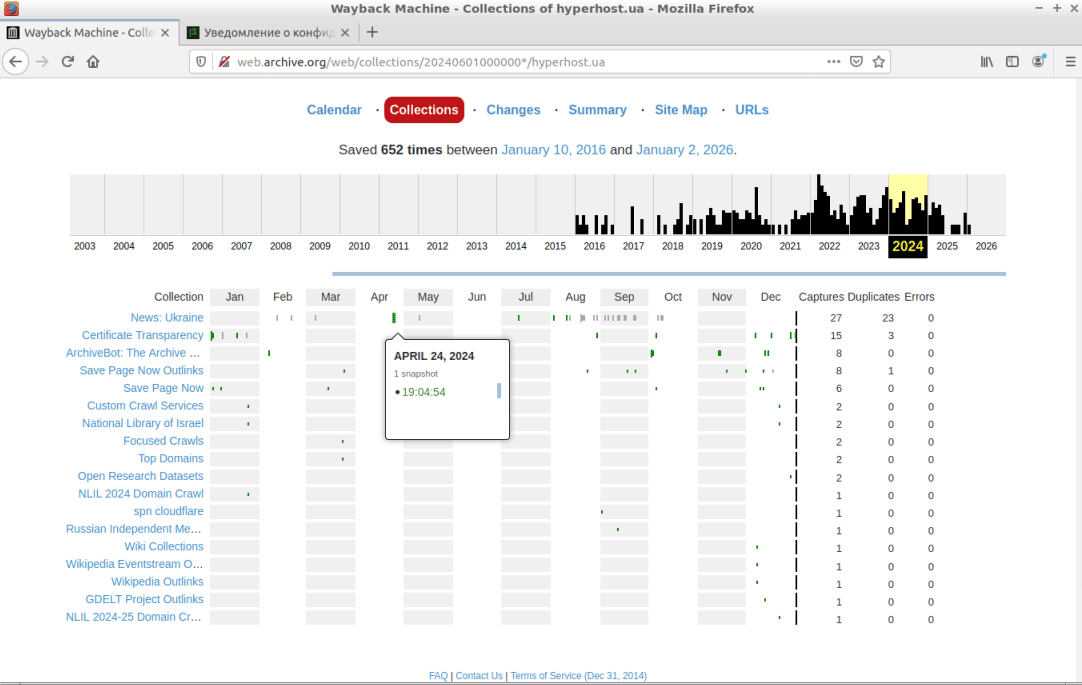Open the 19:04:54 snapshot link
Screen dimensions: 1082x685
(x=424, y=392)
